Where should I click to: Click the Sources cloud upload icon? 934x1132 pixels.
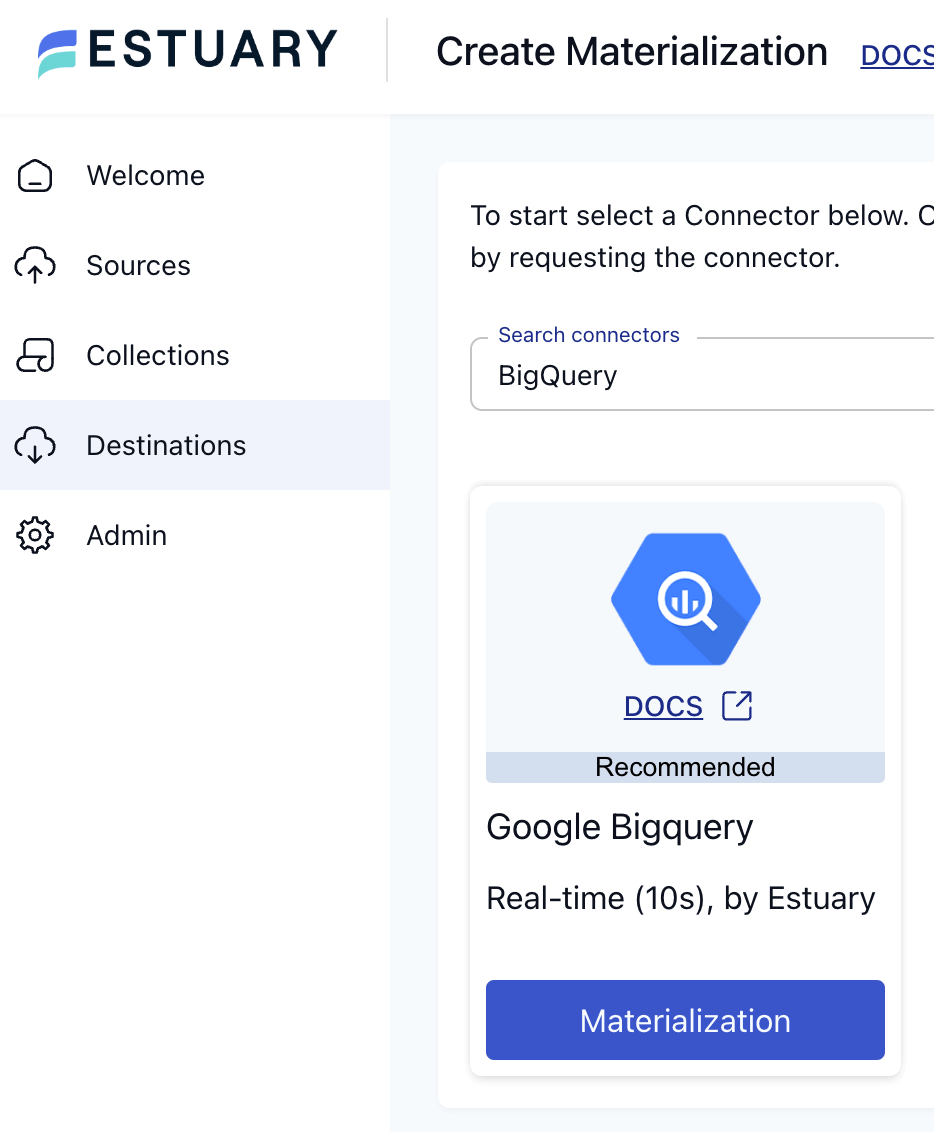[34, 265]
